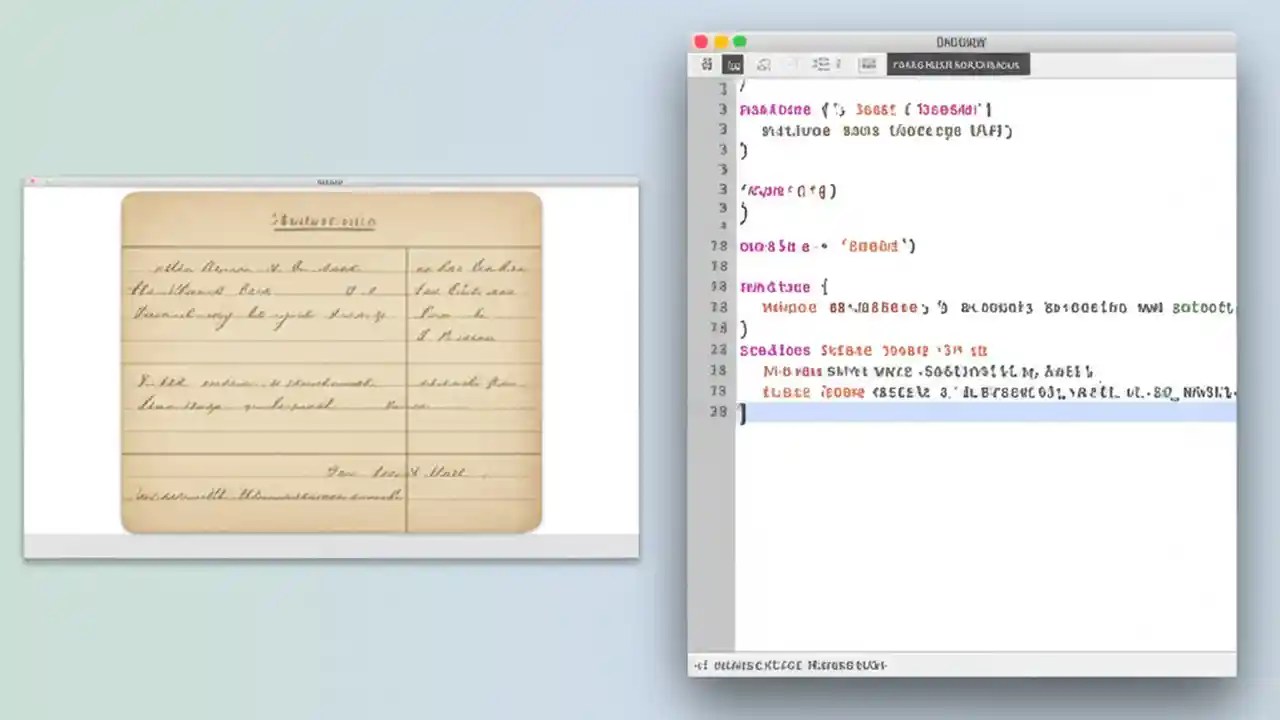Click the handwritten note image in the left window
The image size is (1280, 720).
coord(331,360)
